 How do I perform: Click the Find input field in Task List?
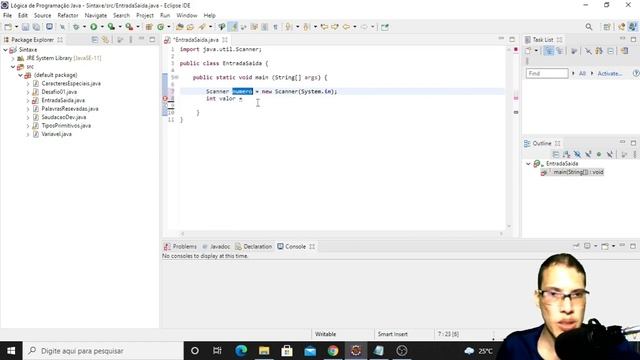(x=547, y=73)
